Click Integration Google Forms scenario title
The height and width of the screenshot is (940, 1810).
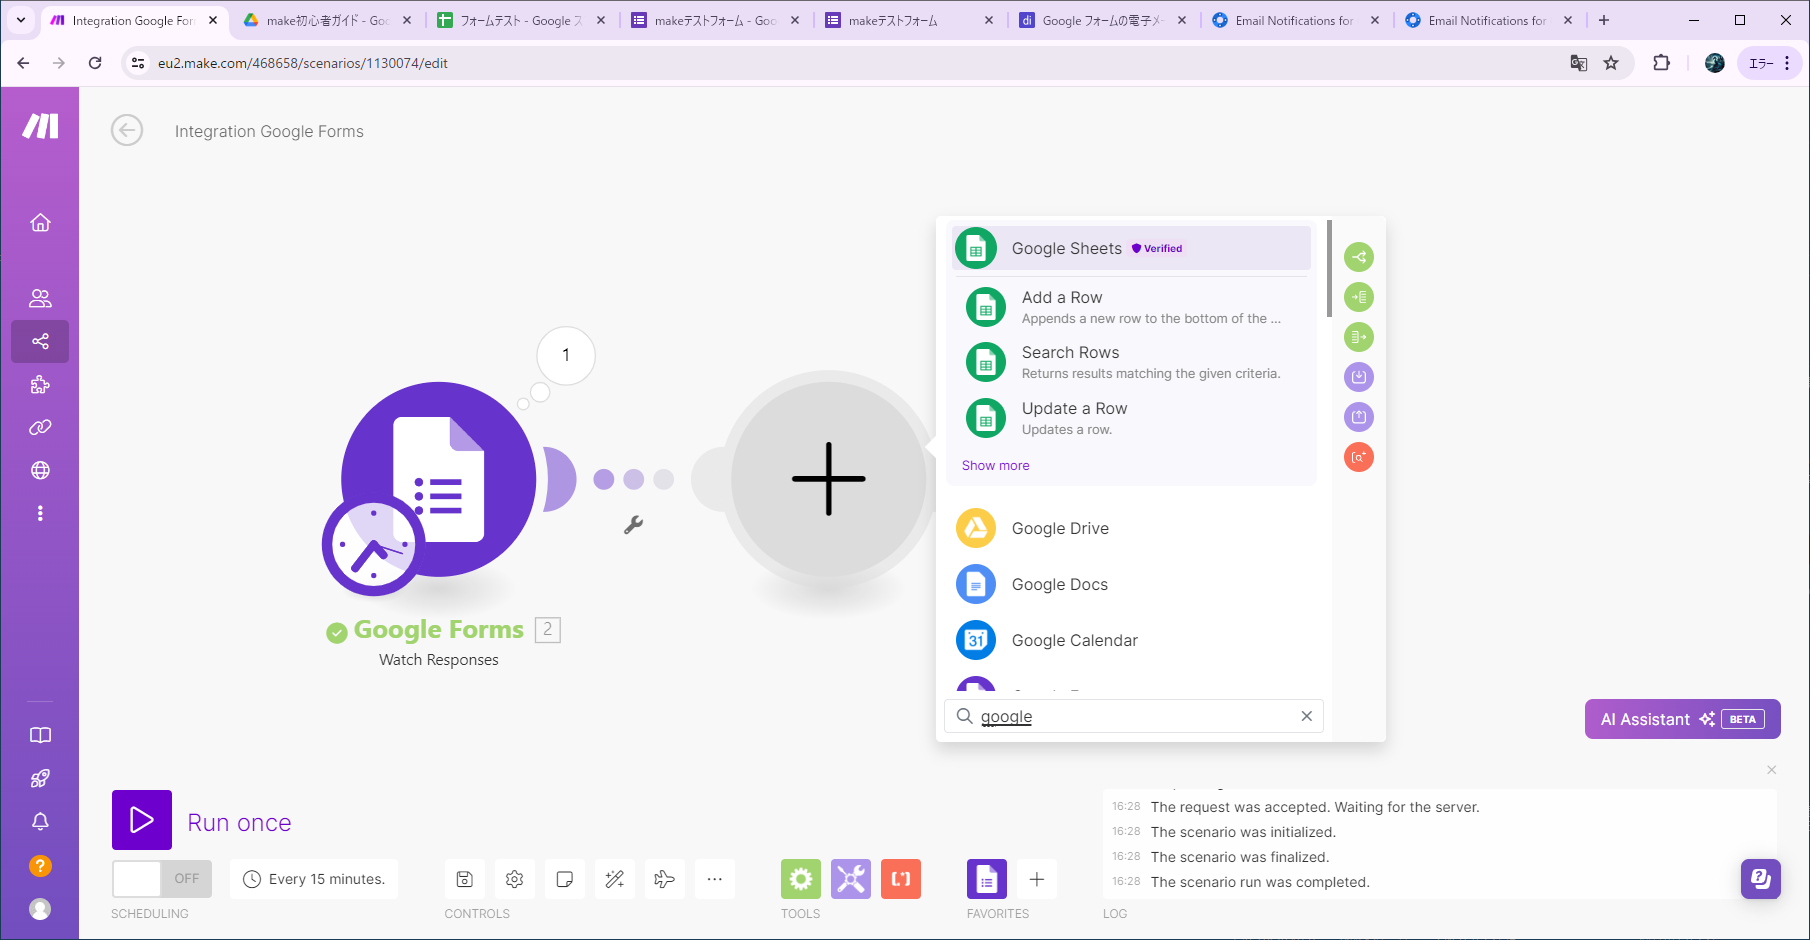pyautogui.click(x=269, y=131)
